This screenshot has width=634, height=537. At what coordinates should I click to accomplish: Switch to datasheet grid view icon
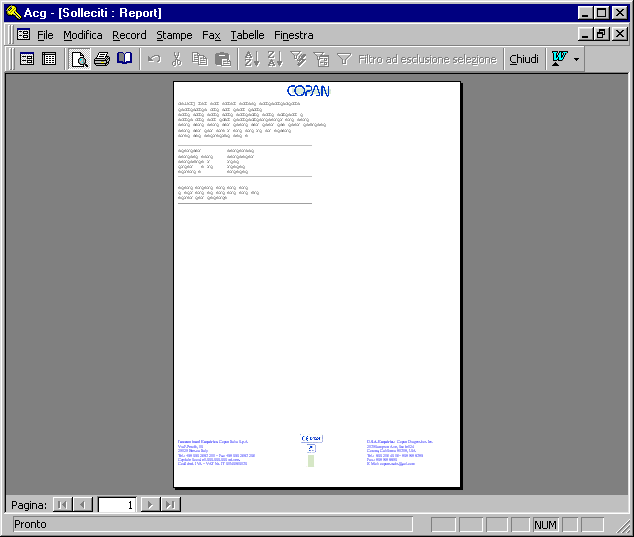(x=49, y=59)
